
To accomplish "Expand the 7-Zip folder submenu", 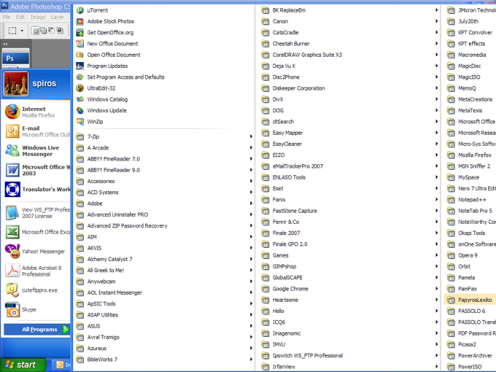I will [163, 137].
